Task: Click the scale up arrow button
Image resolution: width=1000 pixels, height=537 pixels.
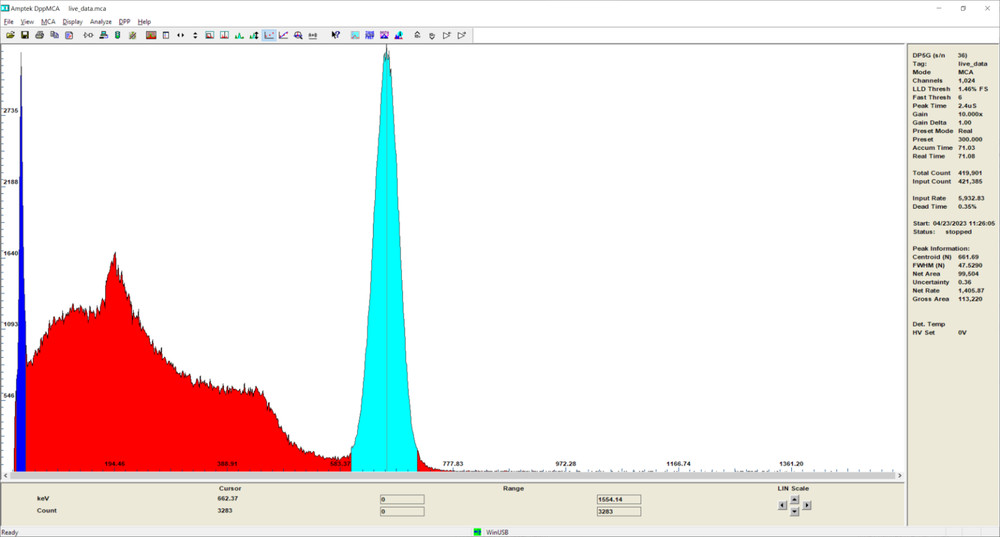Action: pyautogui.click(x=794, y=499)
